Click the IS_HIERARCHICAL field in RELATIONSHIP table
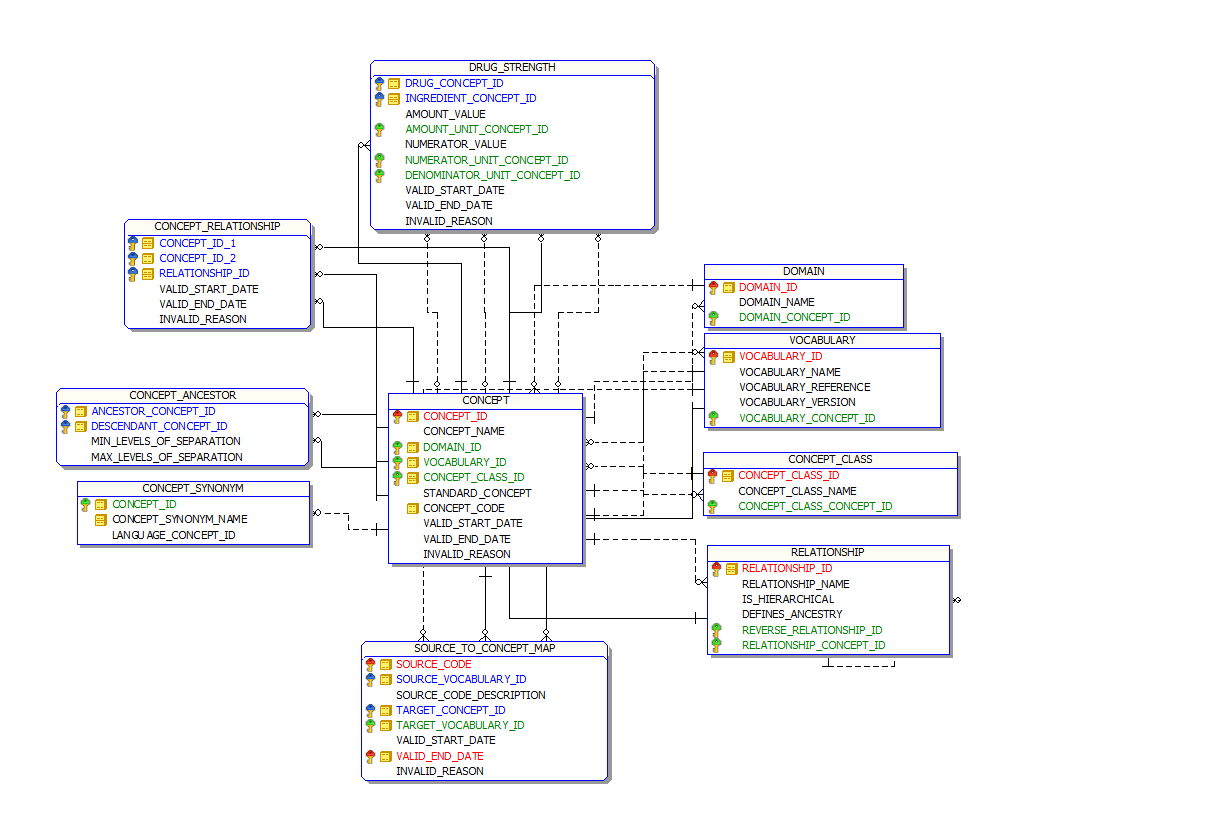Screen dimensions: 1216x821 [x=788, y=599]
